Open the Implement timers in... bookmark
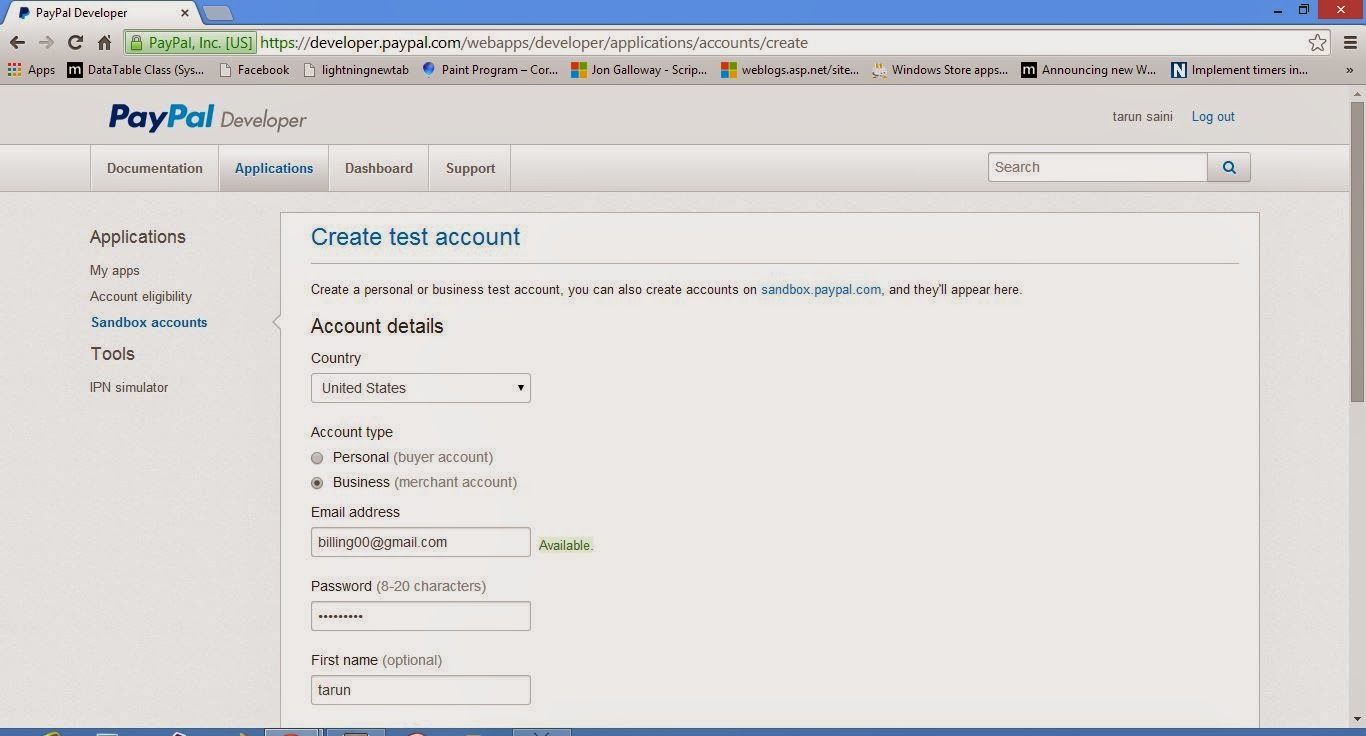The image size is (1366, 736). 1240,70
